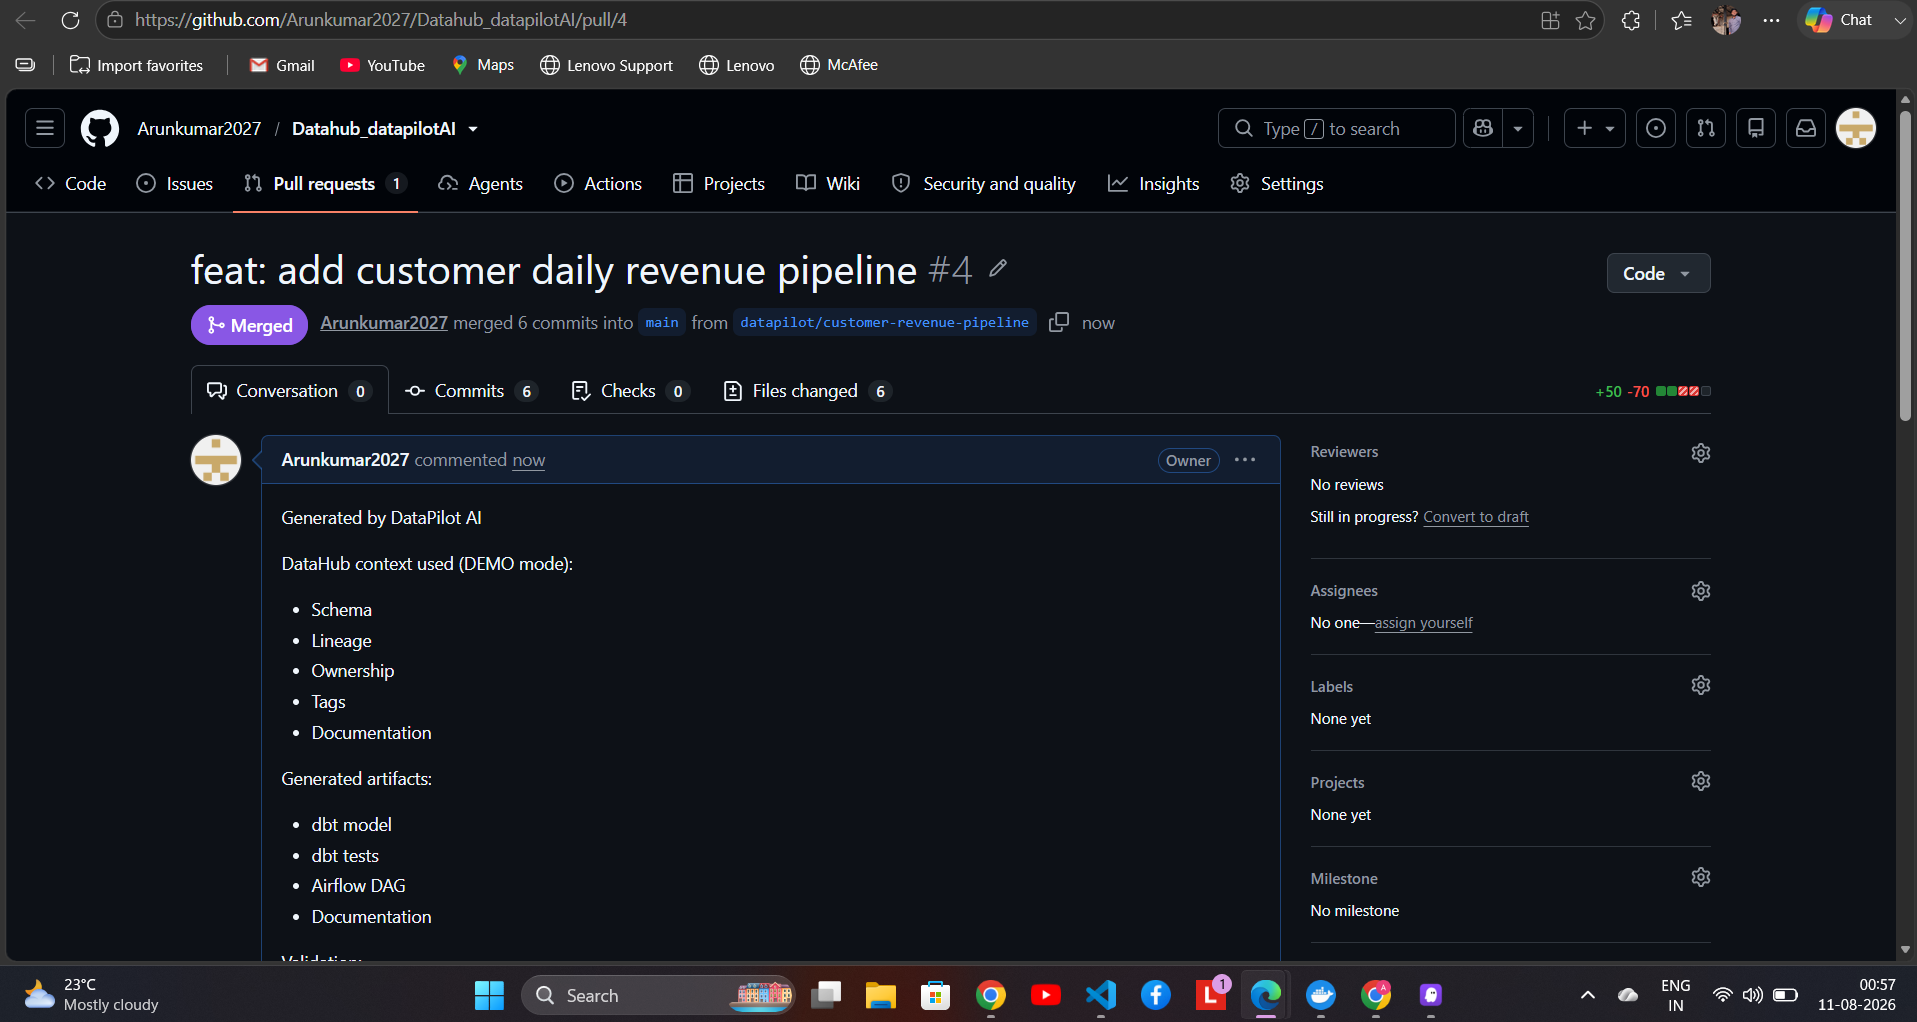Open the repository switcher dropdown caret
Viewport: 1917px width, 1022px height.
pyautogui.click(x=473, y=129)
